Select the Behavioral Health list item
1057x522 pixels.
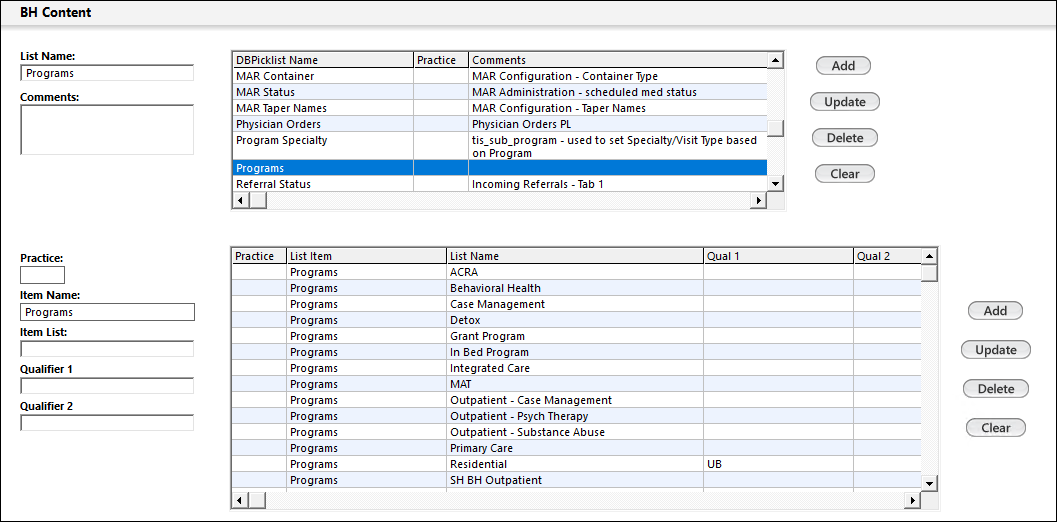coord(495,288)
